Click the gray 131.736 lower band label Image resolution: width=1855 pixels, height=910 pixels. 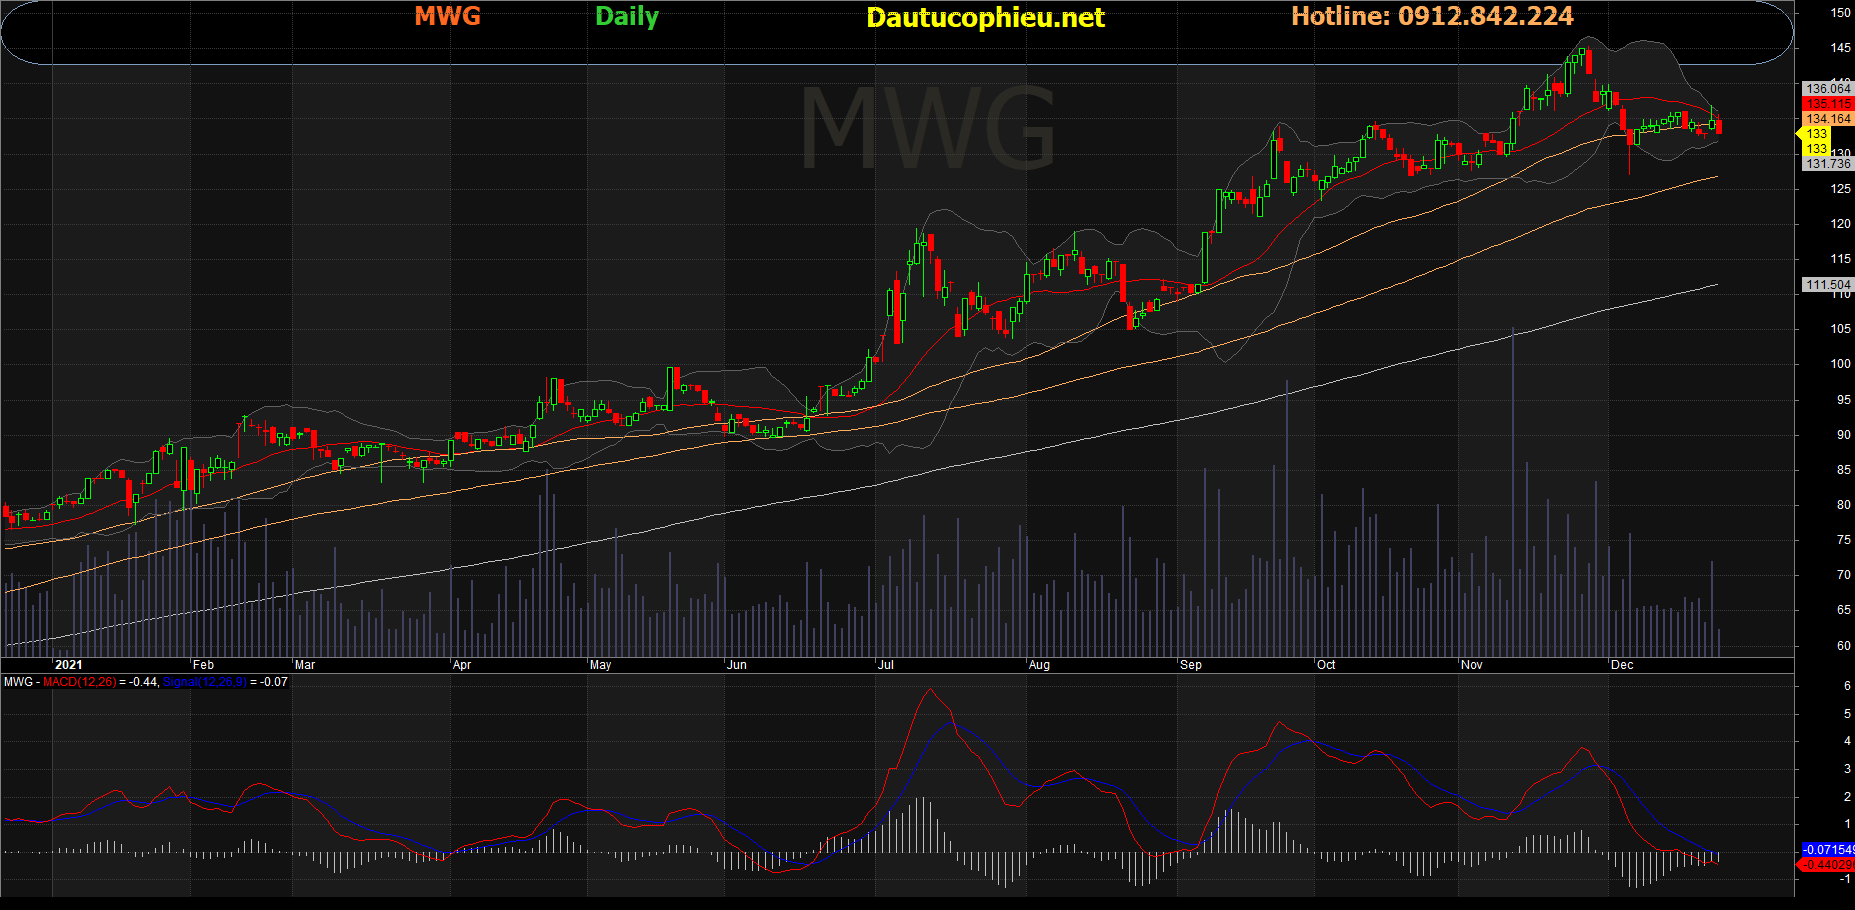(1827, 164)
